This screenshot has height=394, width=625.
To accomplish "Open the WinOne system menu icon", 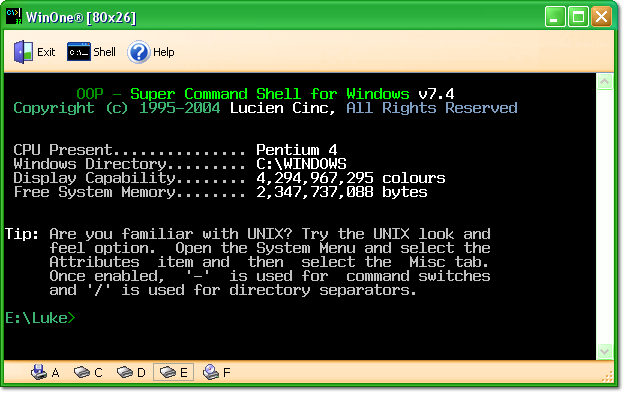I will pos(14,17).
